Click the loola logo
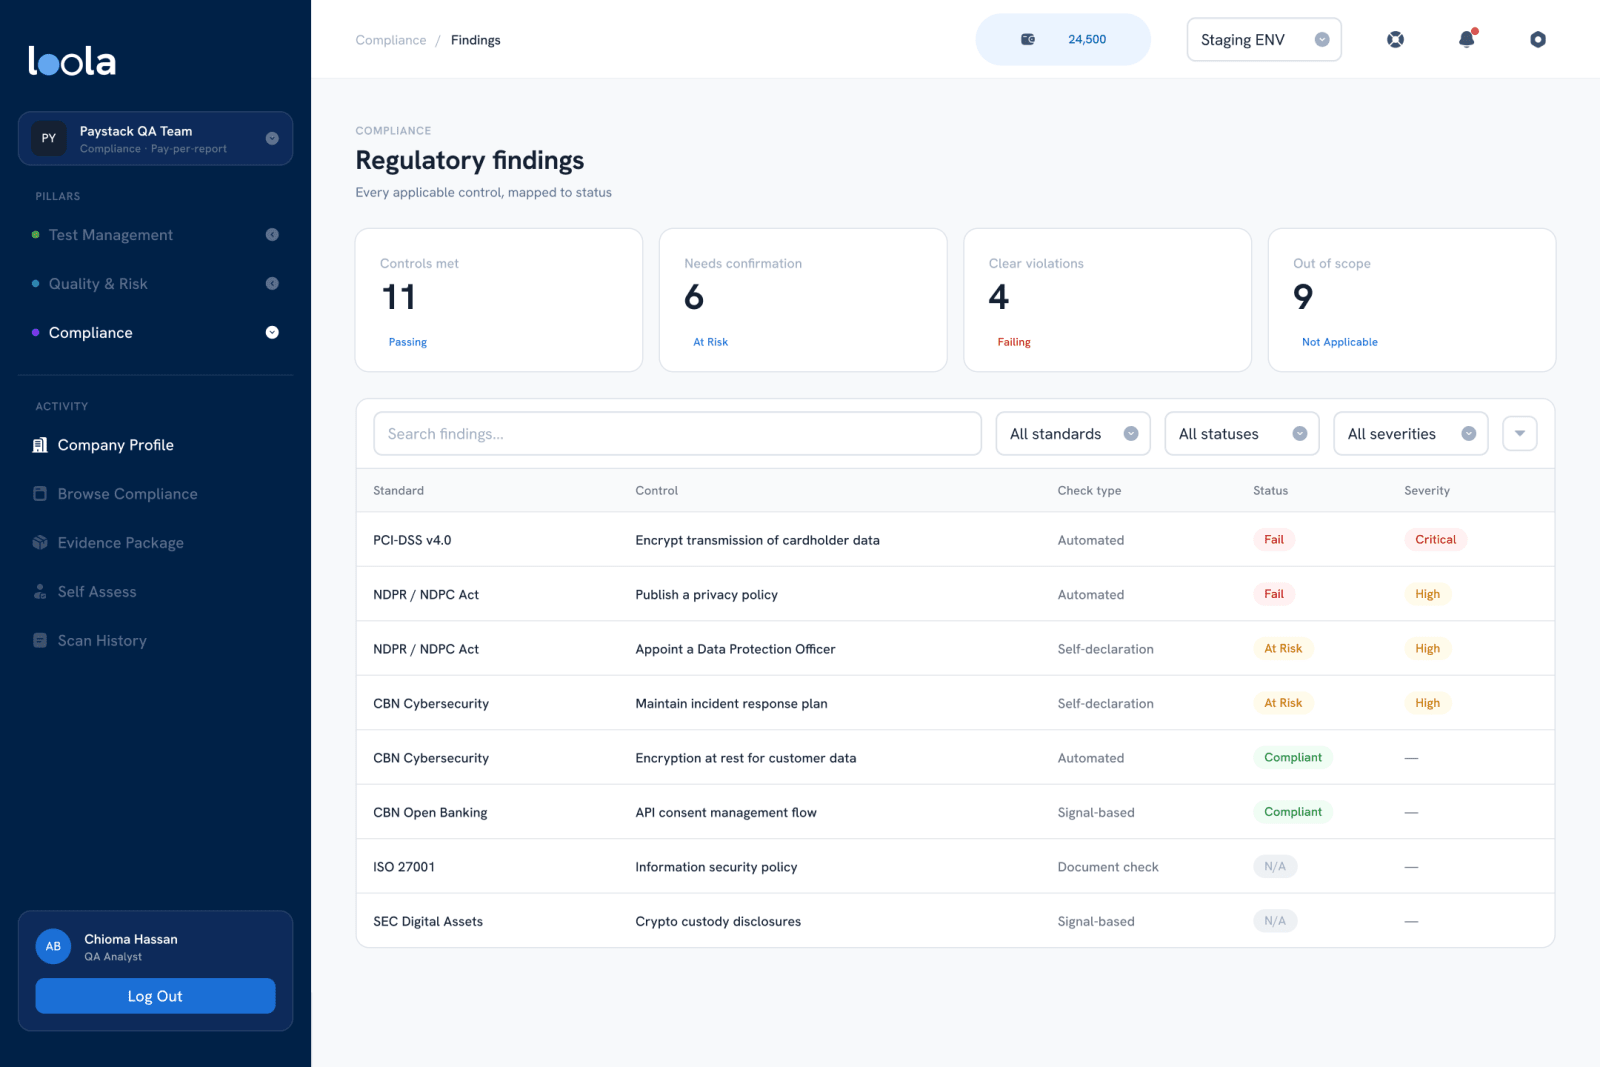 tap(72, 61)
